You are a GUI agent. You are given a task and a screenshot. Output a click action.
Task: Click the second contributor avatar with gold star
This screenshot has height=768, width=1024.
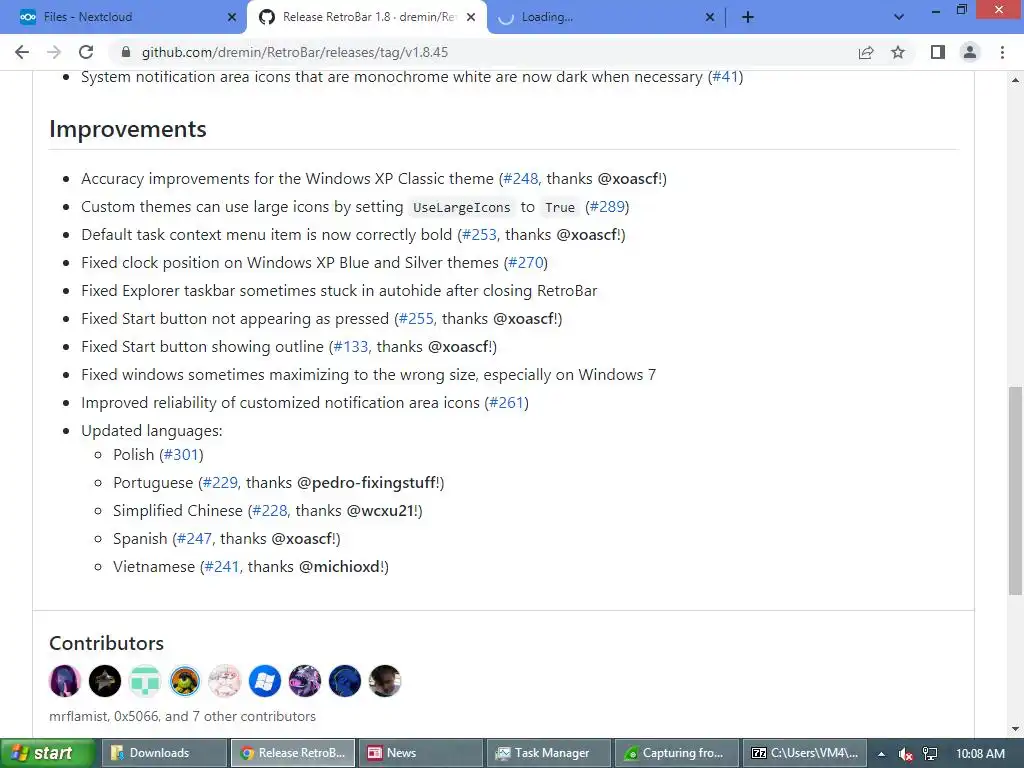tap(104, 681)
